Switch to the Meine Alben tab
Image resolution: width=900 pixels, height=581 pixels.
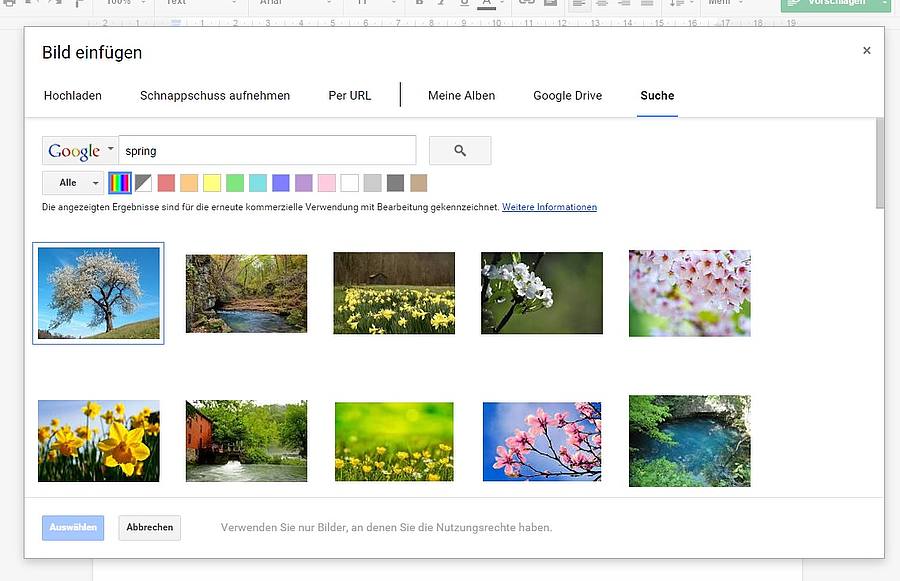[x=461, y=95]
